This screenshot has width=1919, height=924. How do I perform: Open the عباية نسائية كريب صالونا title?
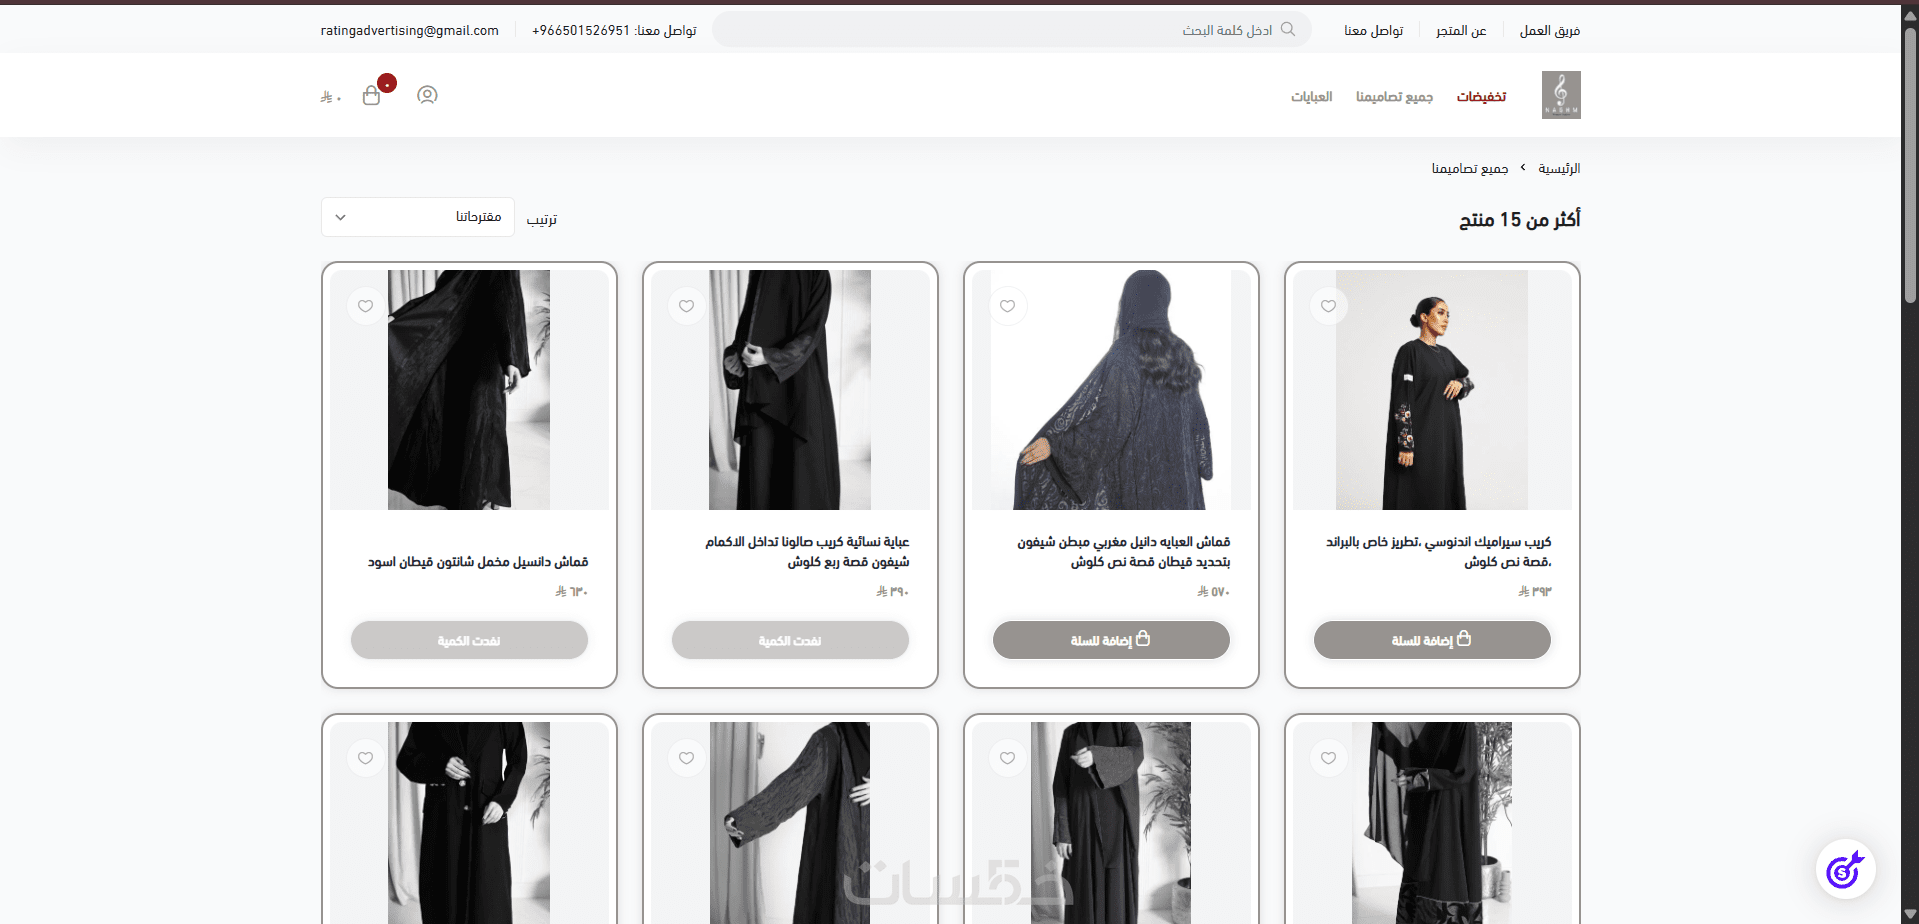(807, 552)
